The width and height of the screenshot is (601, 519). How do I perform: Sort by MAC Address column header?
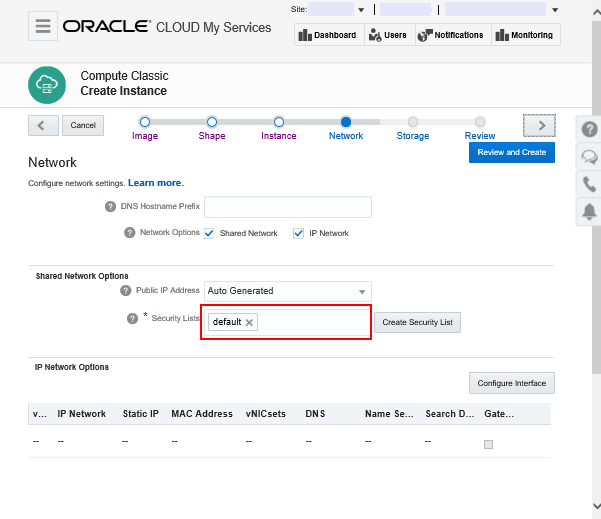(x=202, y=414)
